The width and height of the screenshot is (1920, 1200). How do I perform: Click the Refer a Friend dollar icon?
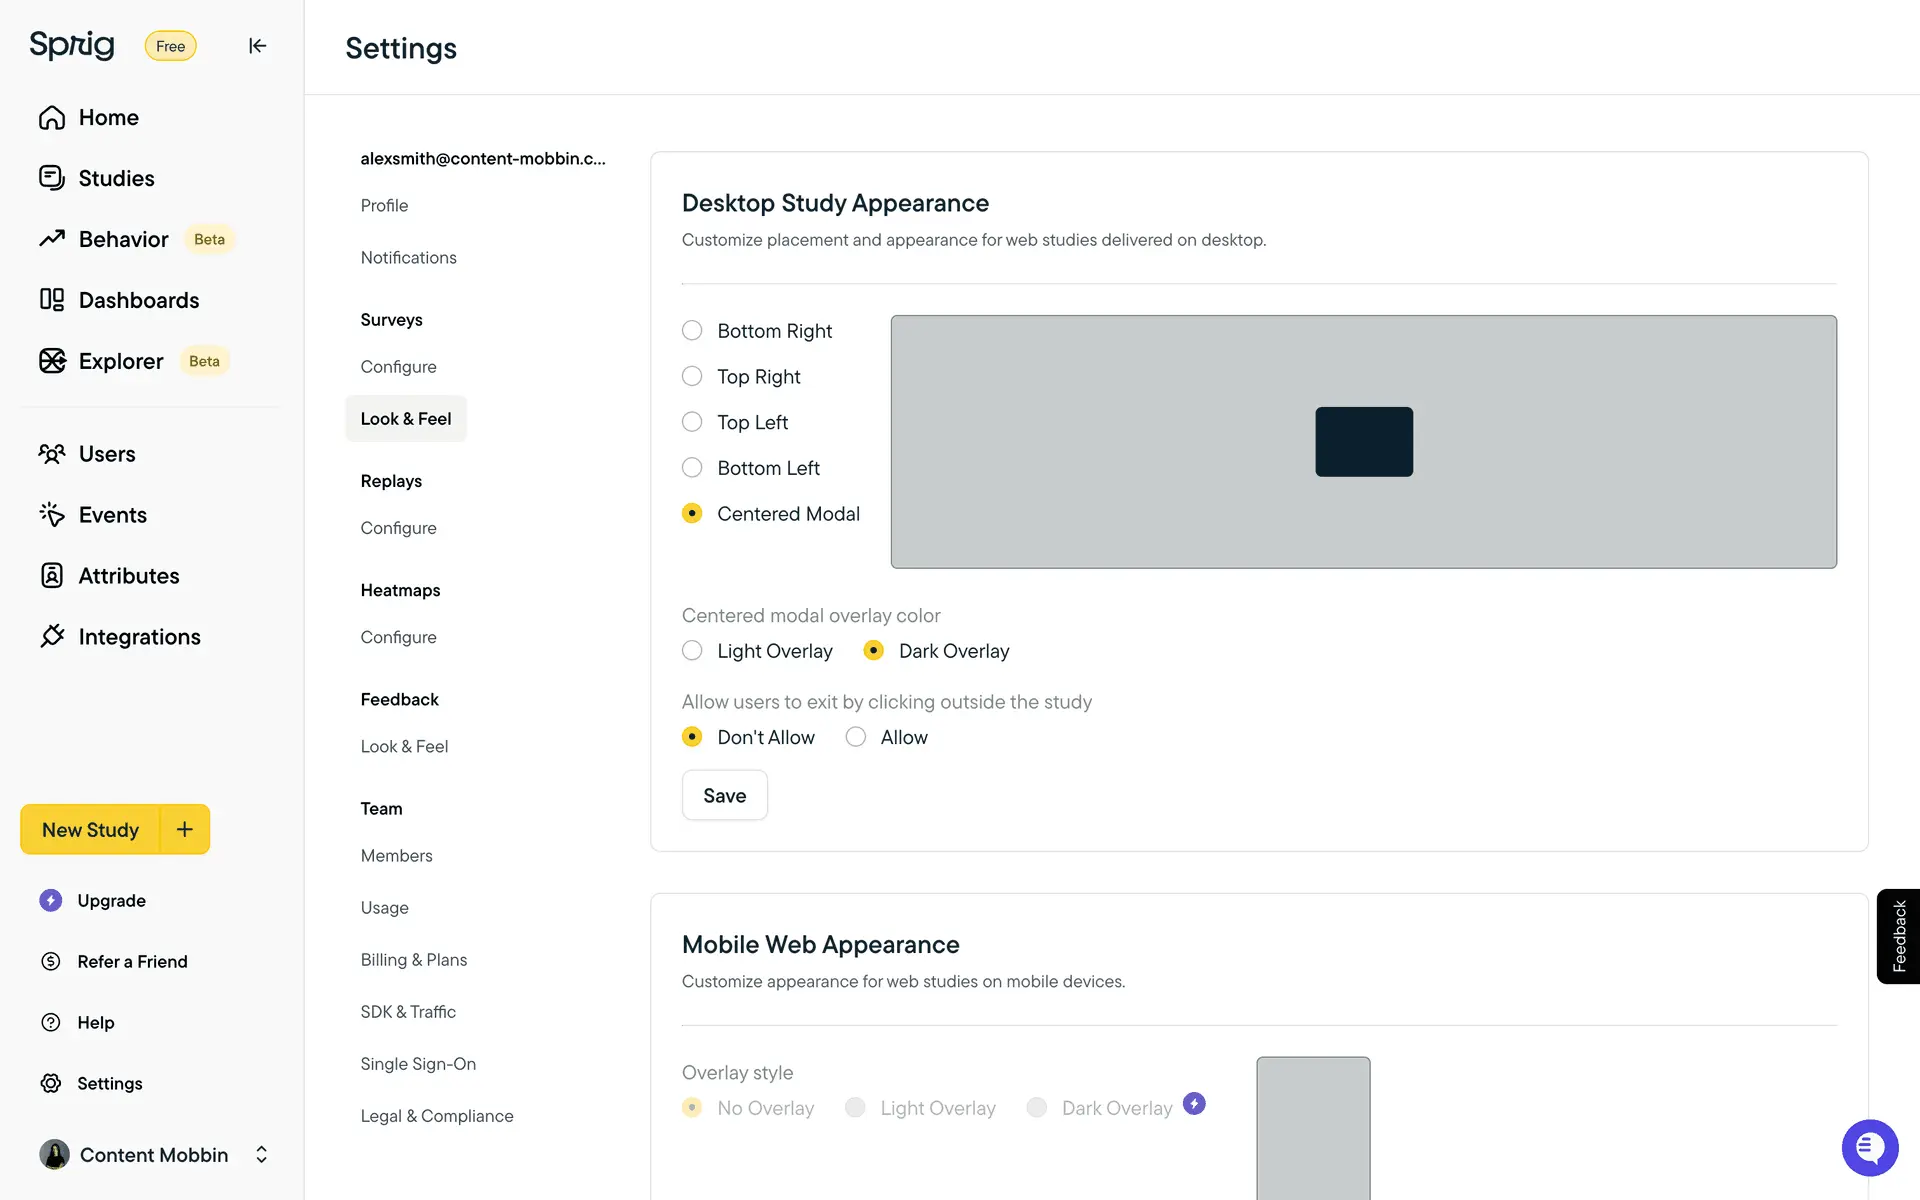click(51, 961)
